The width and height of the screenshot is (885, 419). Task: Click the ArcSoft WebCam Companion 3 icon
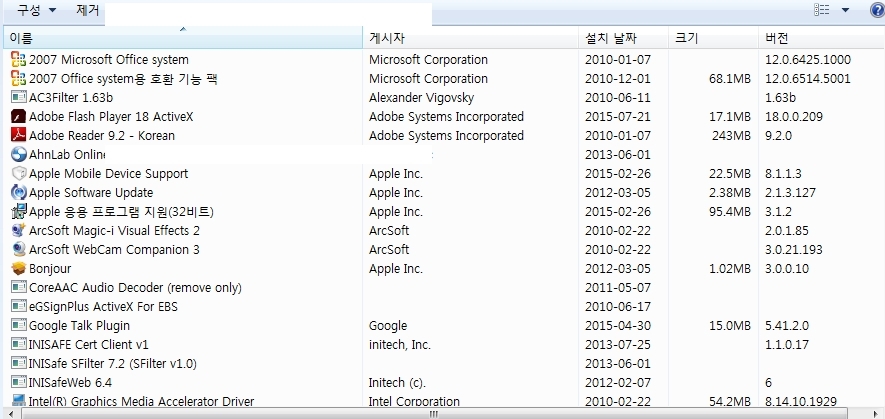[18, 250]
